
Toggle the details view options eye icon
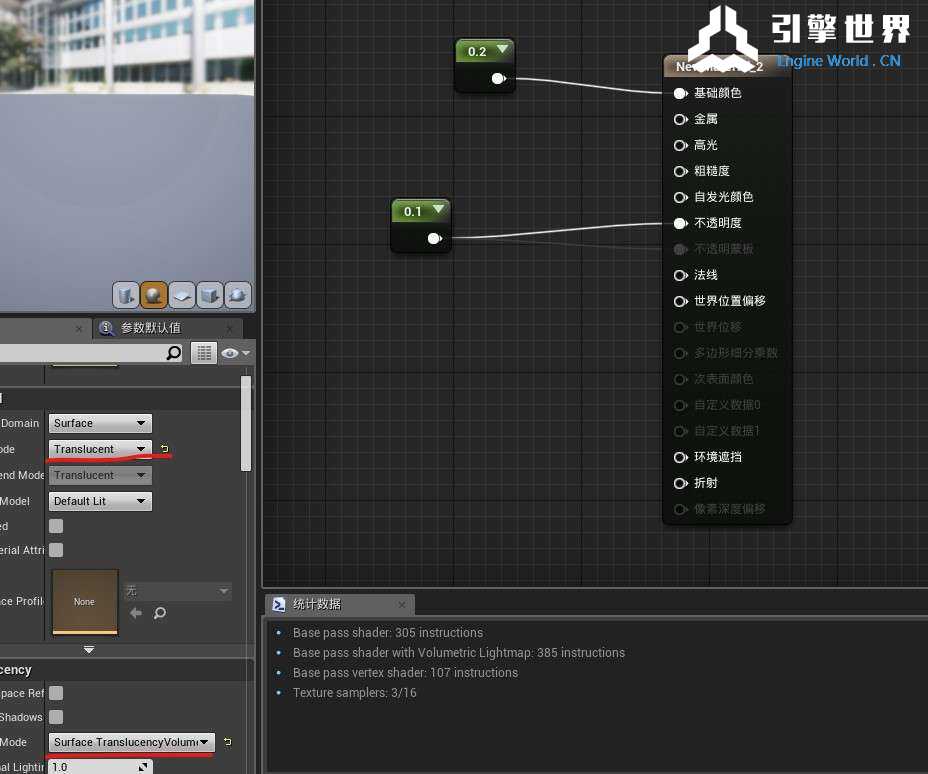(x=235, y=353)
